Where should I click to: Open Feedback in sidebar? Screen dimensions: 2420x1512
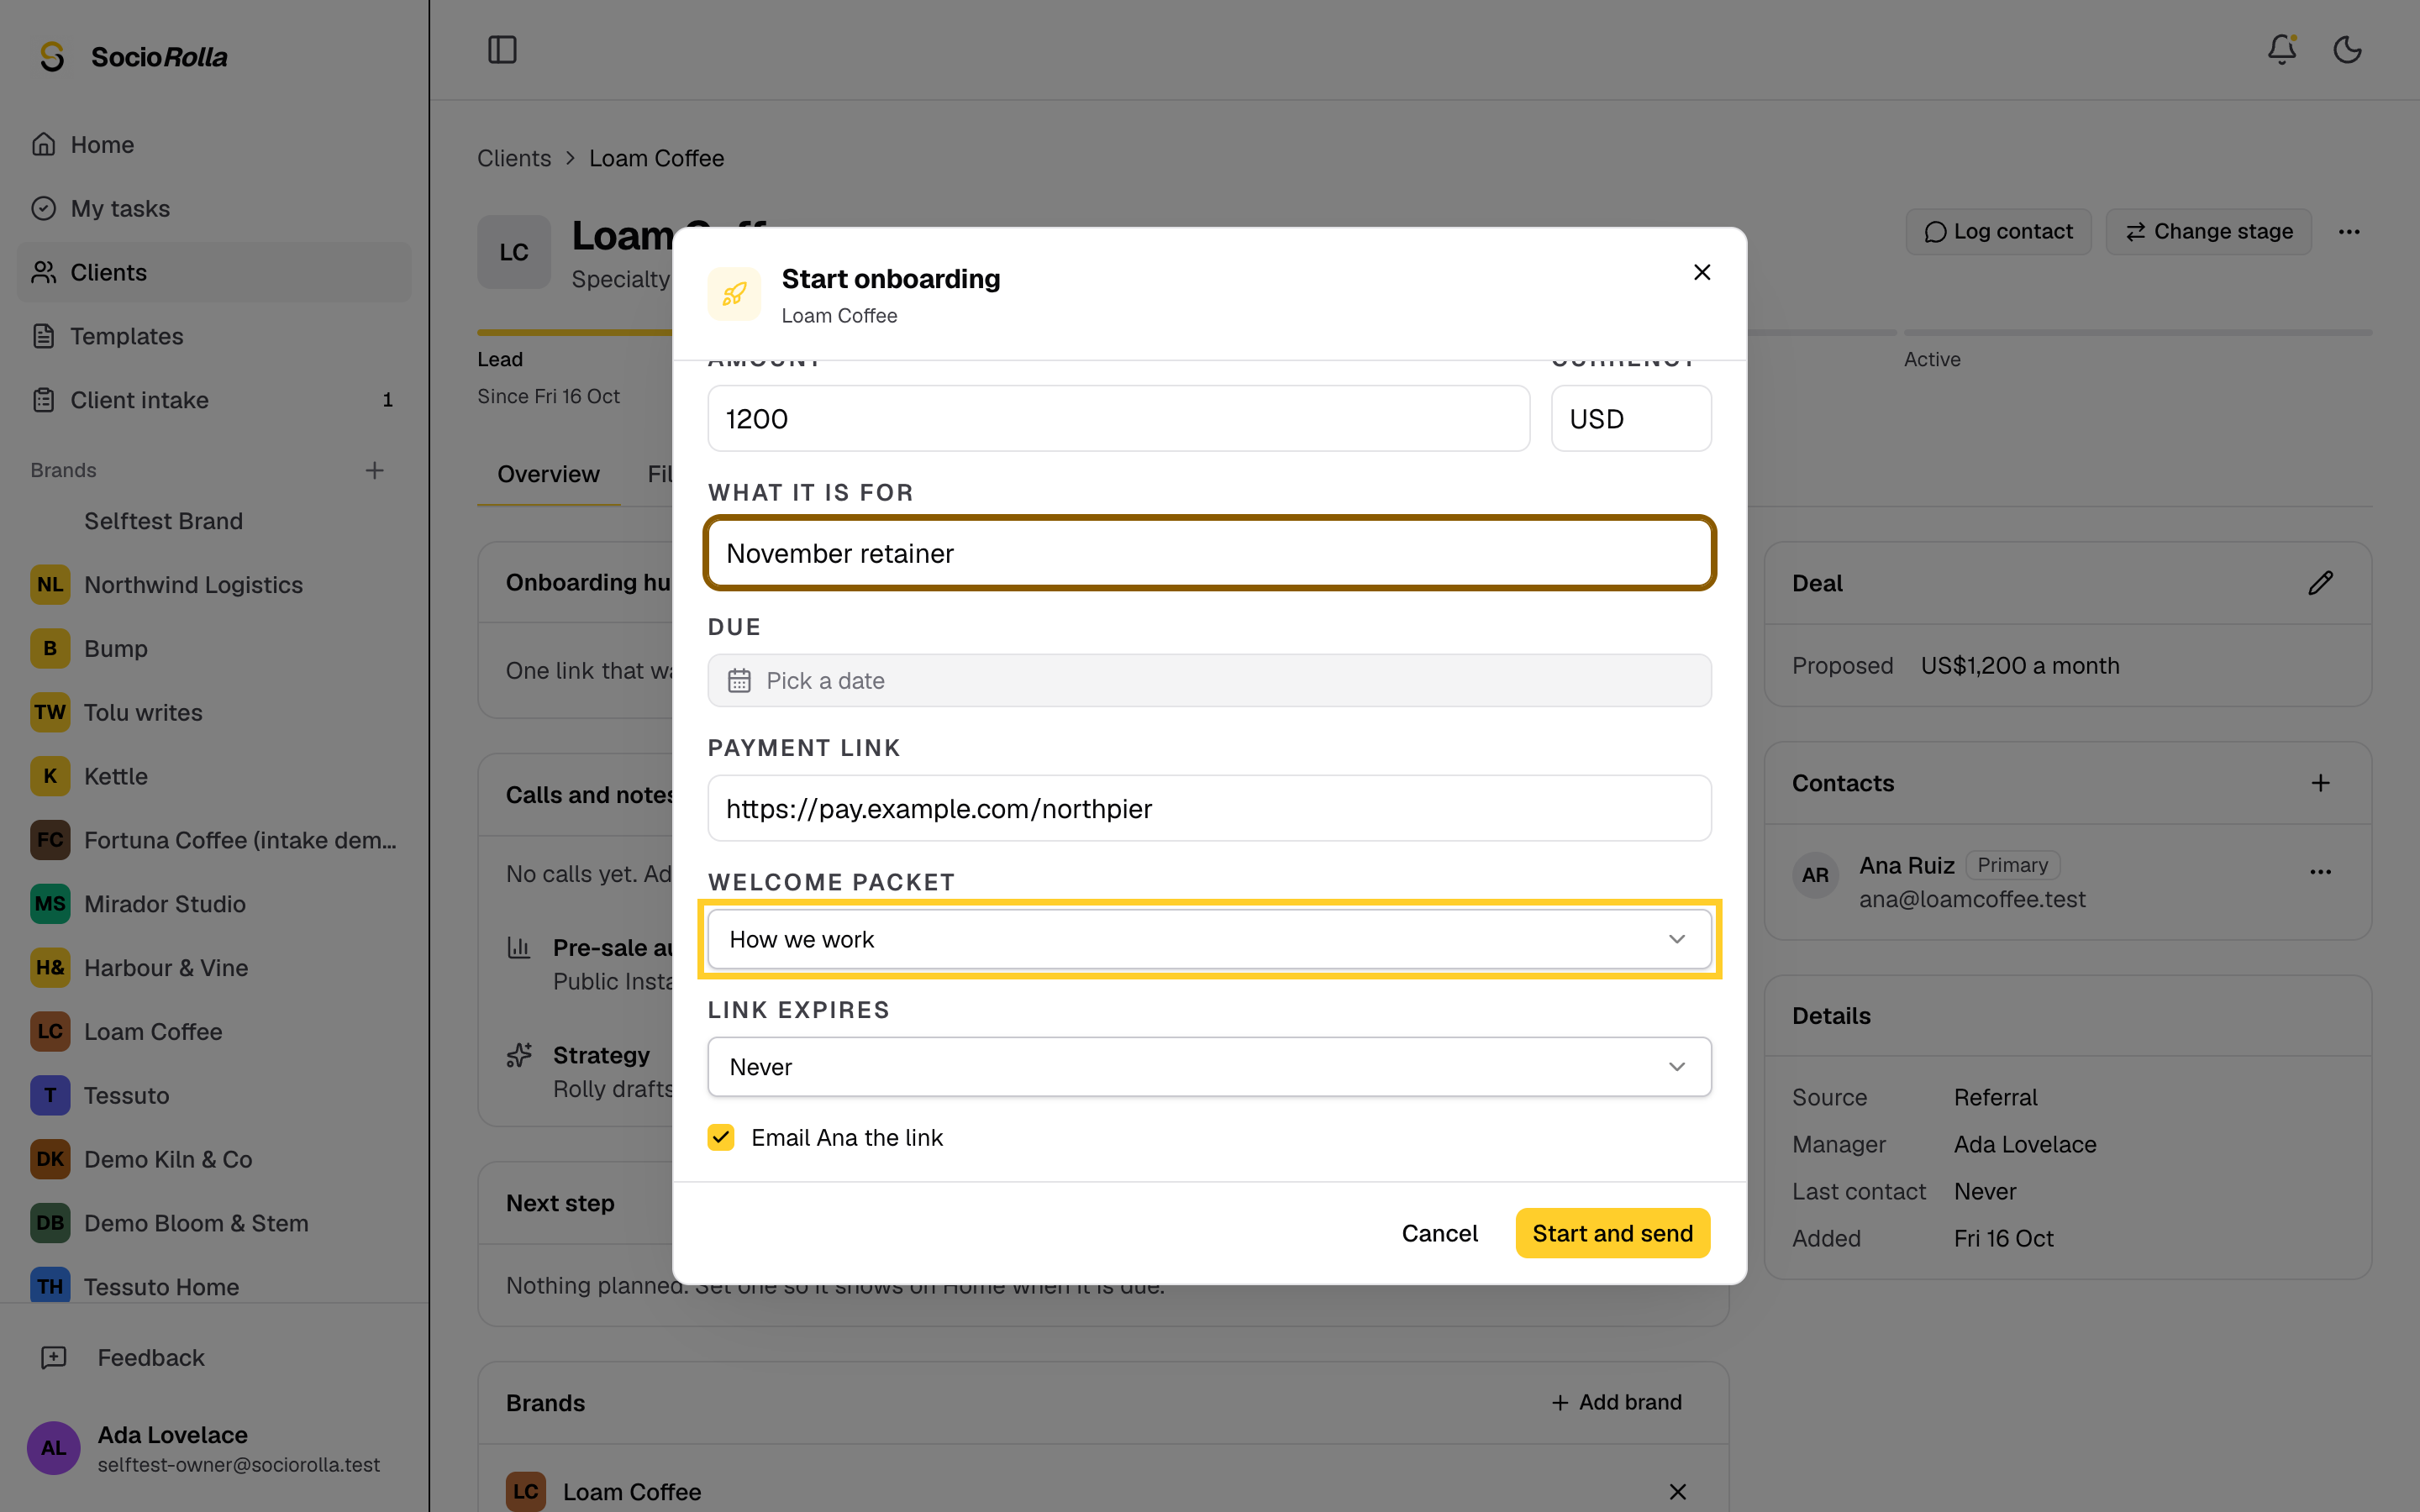point(150,1357)
